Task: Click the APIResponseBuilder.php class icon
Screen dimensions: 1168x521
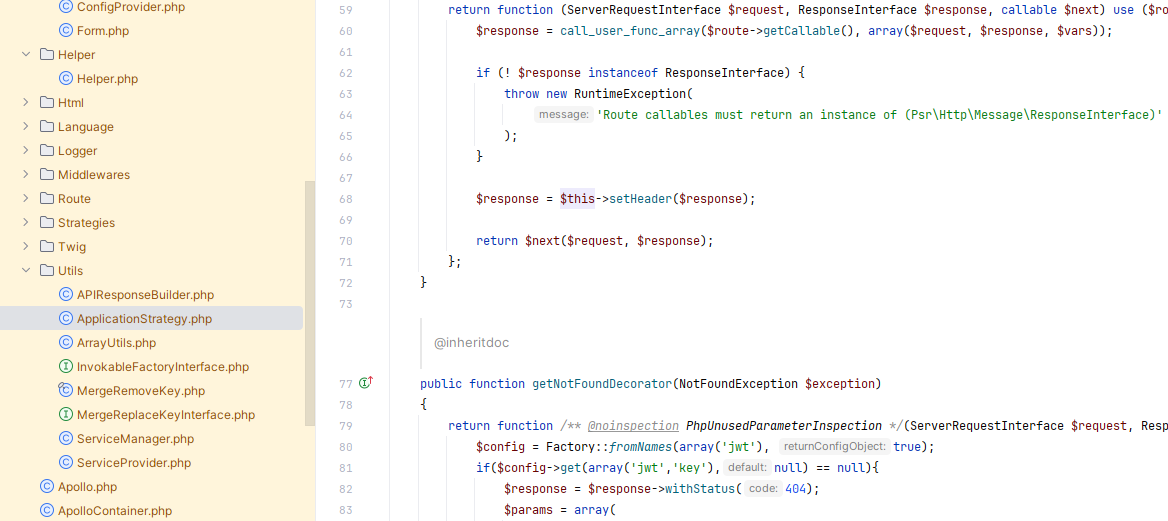Action: (x=66, y=295)
